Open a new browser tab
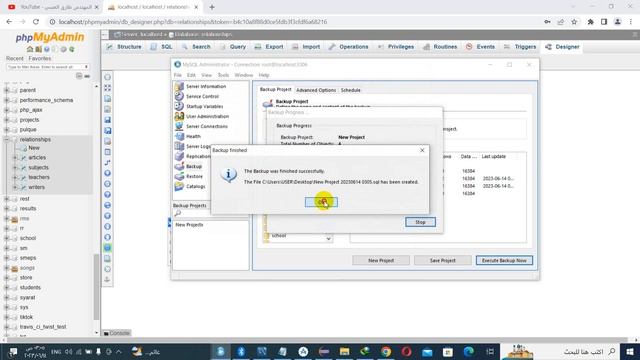This screenshot has width=640, height=360. 212,7
